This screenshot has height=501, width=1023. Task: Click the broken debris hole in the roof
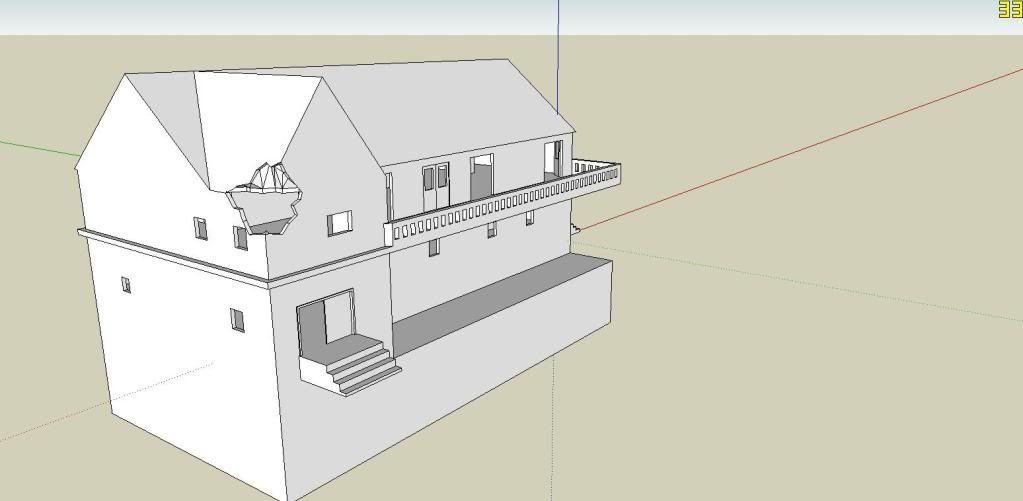coord(265,198)
